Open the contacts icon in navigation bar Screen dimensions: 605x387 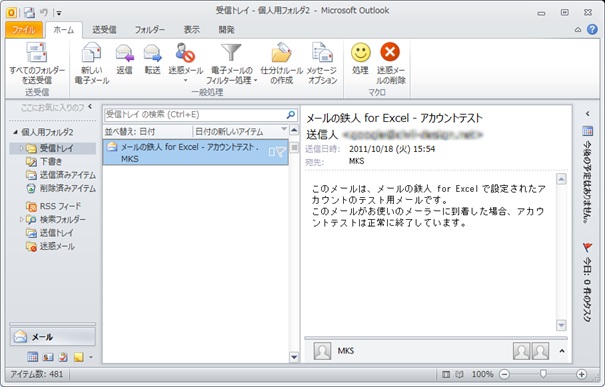click(x=48, y=357)
